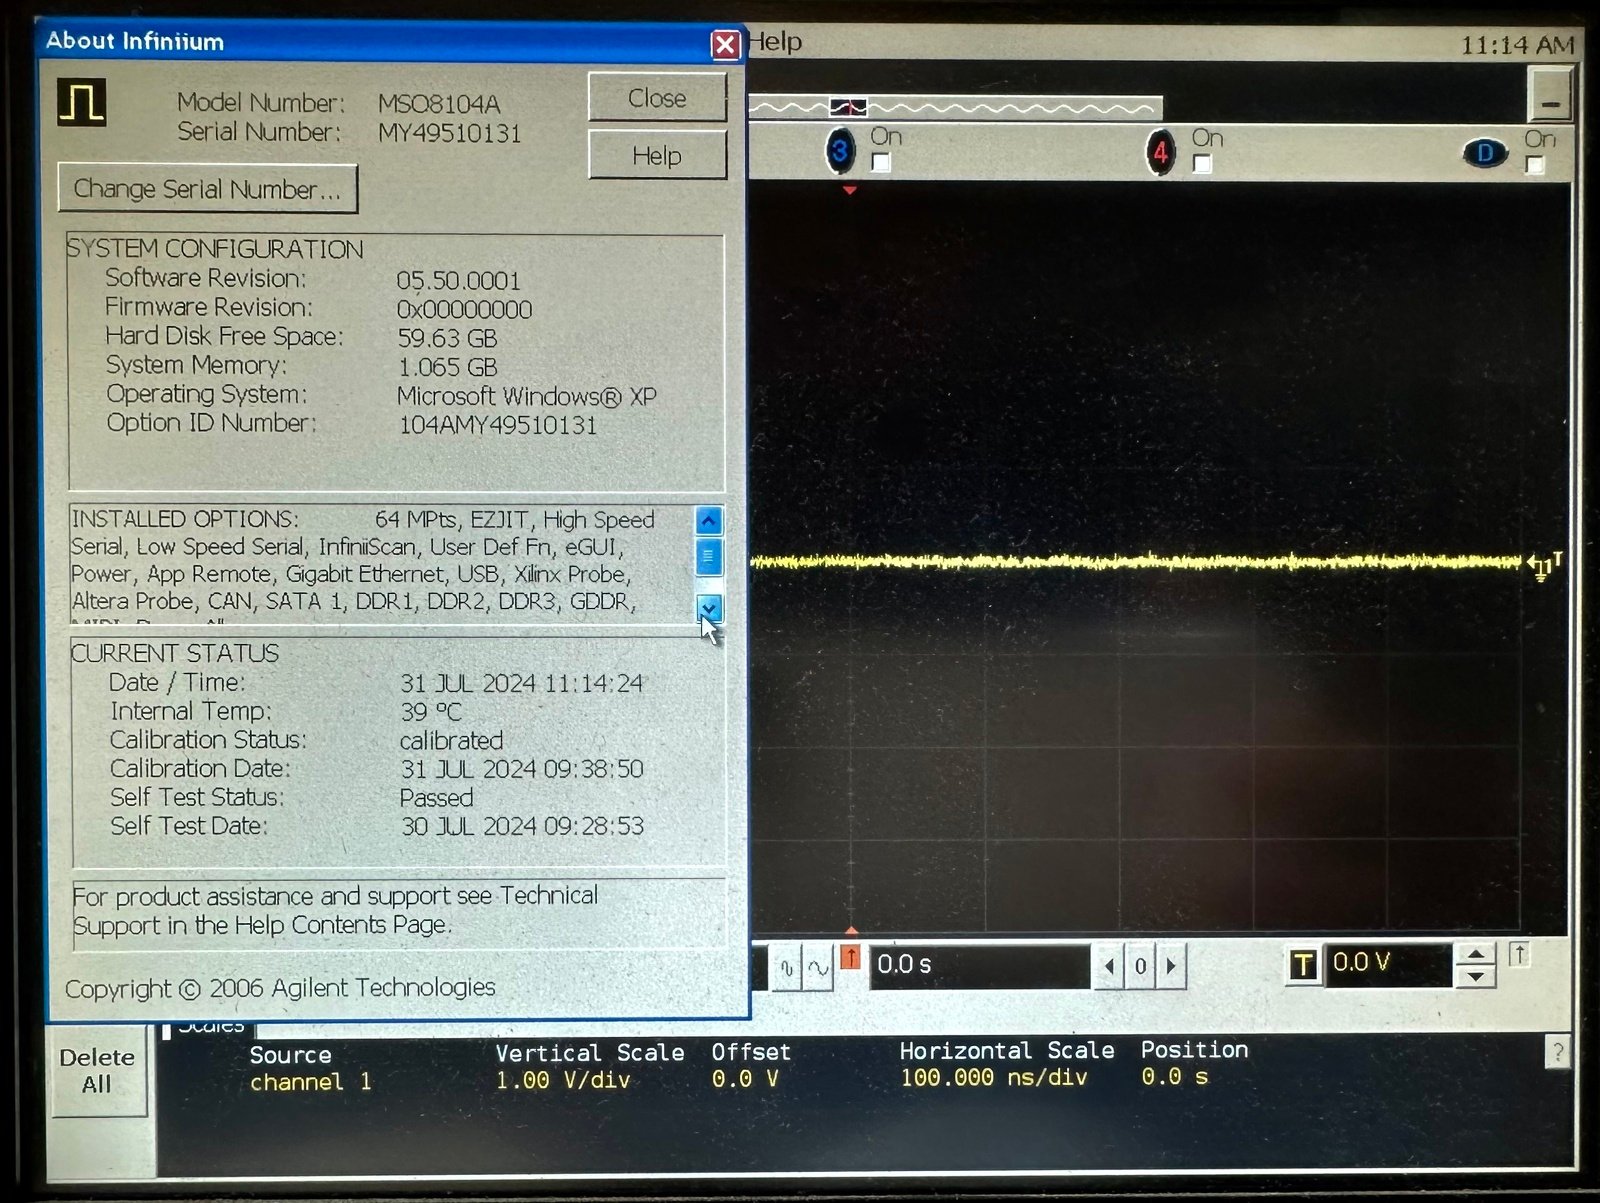The width and height of the screenshot is (1600, 1203).
Task: Click the zero horizontal position button
Action: tap(1140, 966)
